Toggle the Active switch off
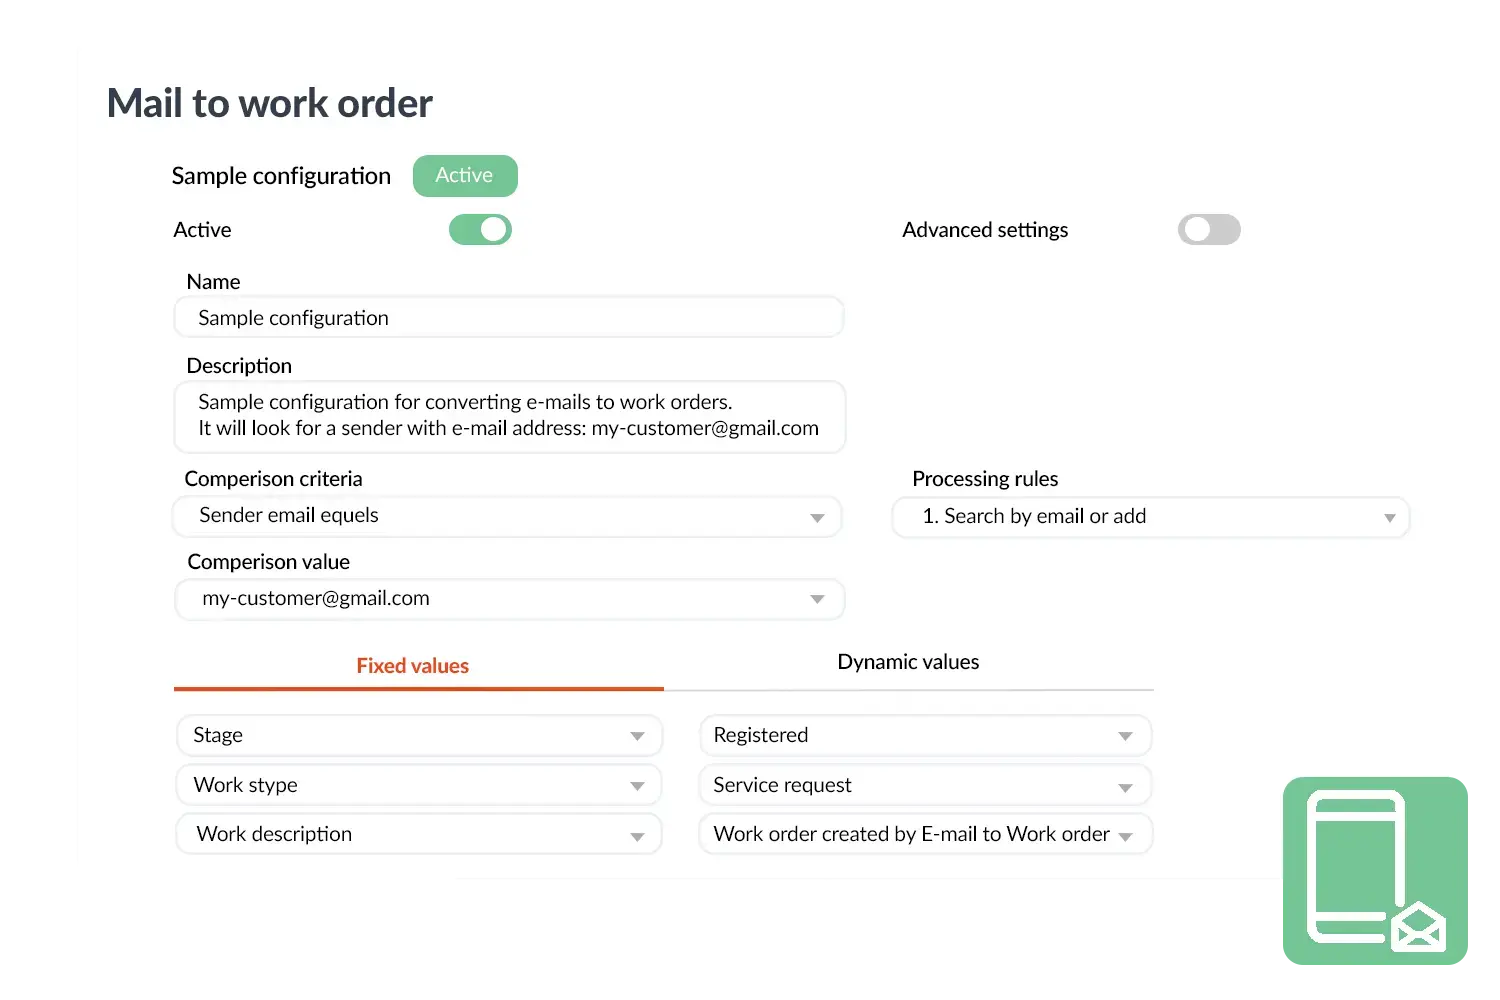The height and width of the screenshot is (1000, 1500). coord(481,230)
